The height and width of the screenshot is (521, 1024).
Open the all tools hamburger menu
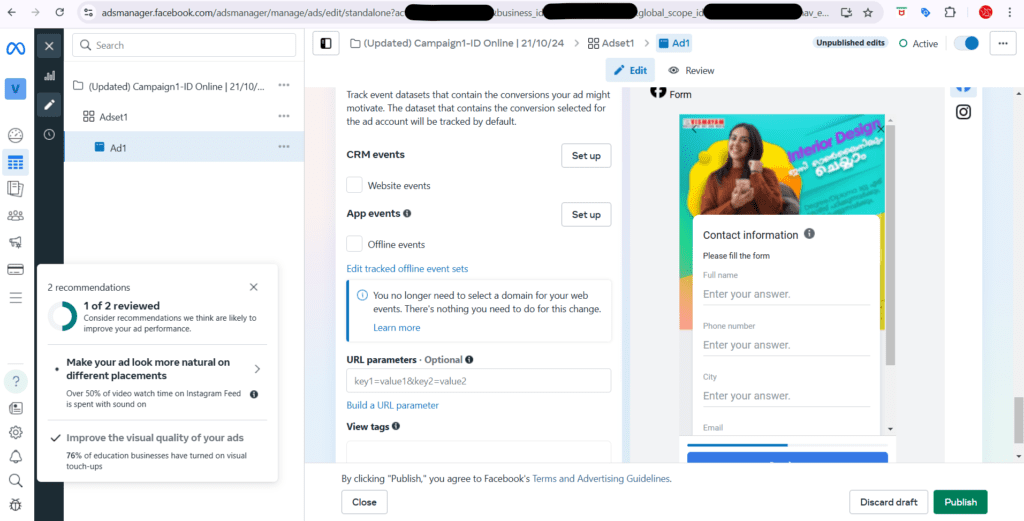(x=16, y=298)
